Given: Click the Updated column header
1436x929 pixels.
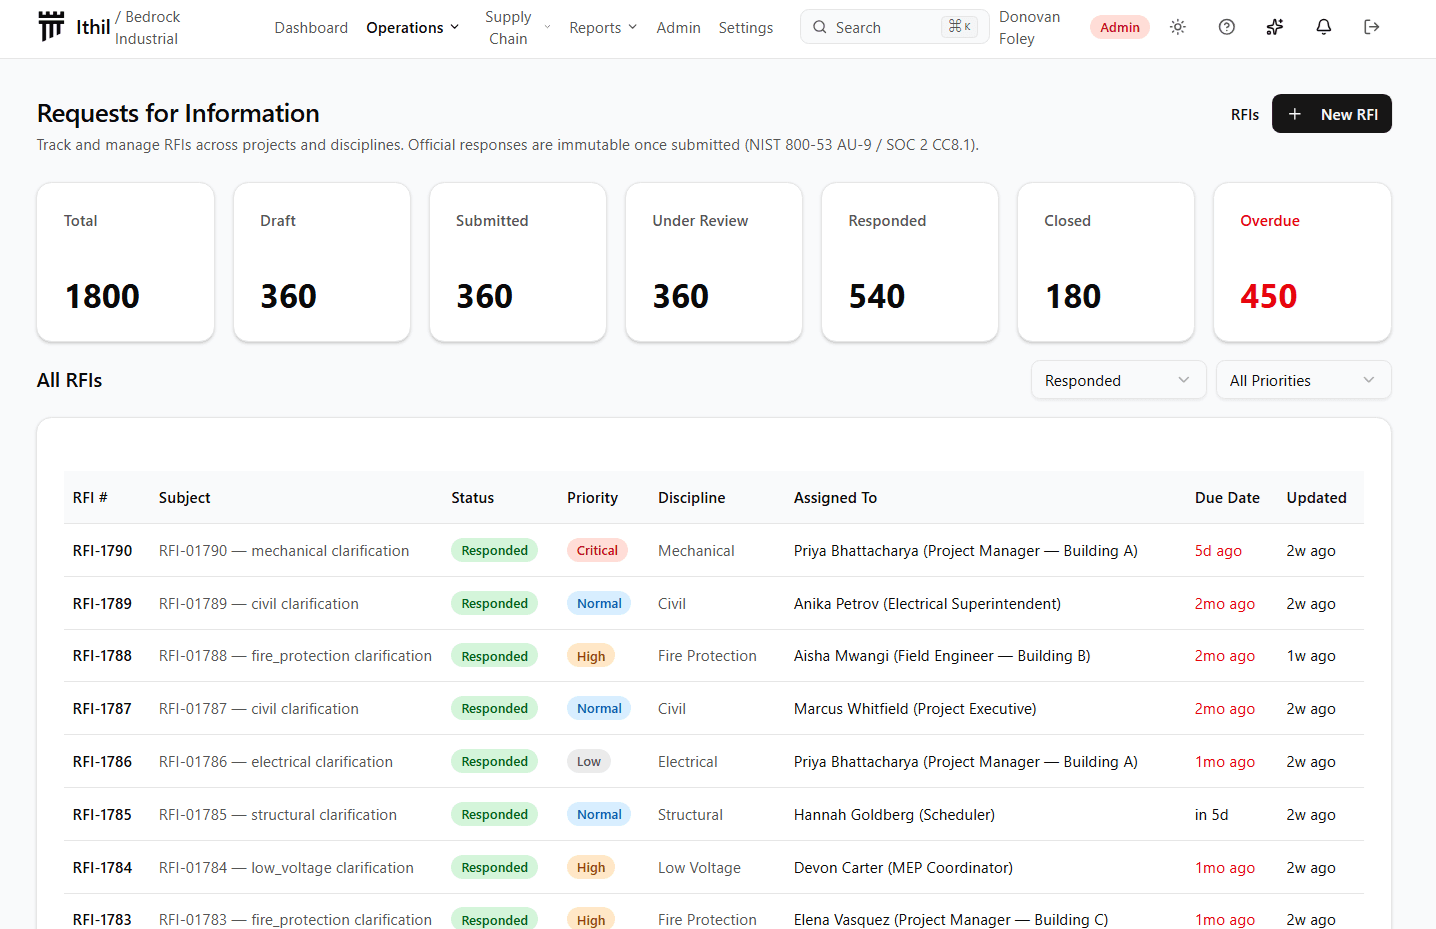Looking at the screenshot, I should (x=1317, y=498).
